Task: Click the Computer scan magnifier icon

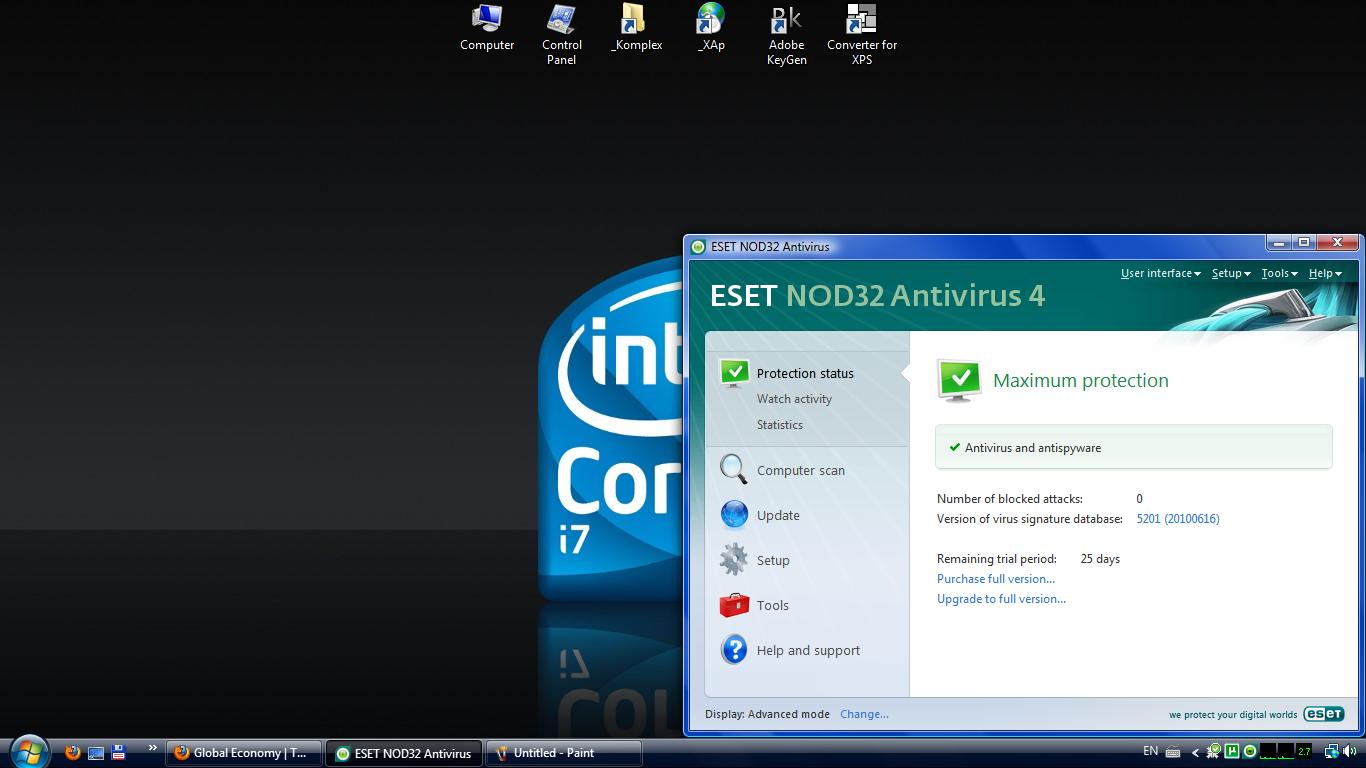Action: click(734, 469)
